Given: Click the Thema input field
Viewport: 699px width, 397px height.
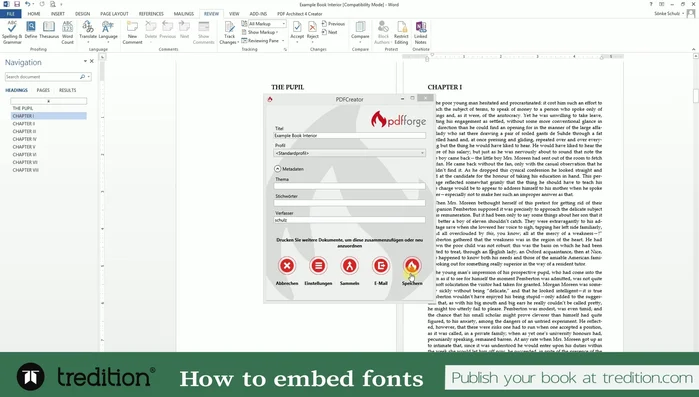Looking at the screenshot, I should 350,186.
